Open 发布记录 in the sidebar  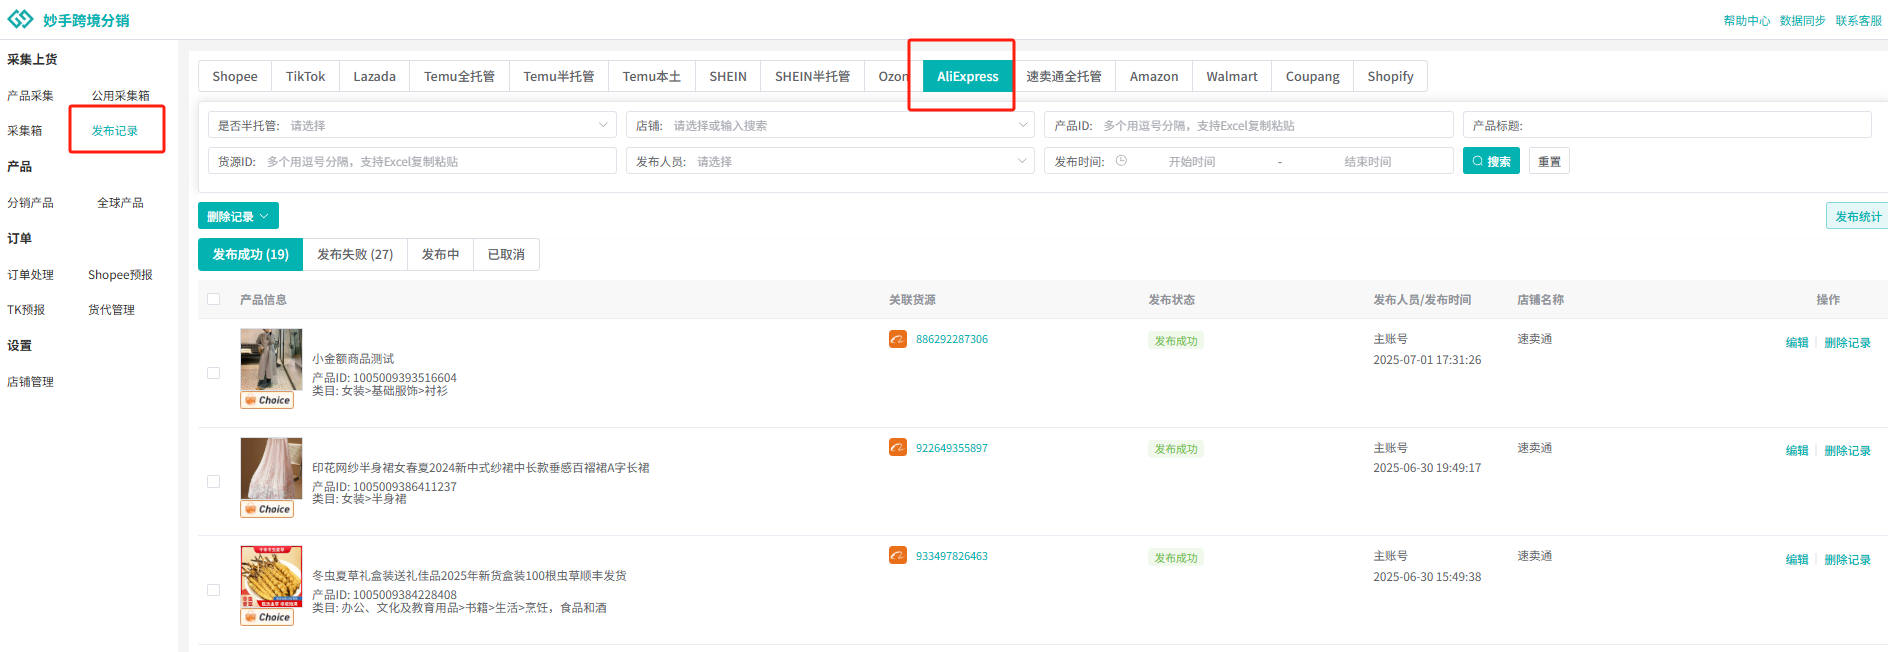point(115,130)
